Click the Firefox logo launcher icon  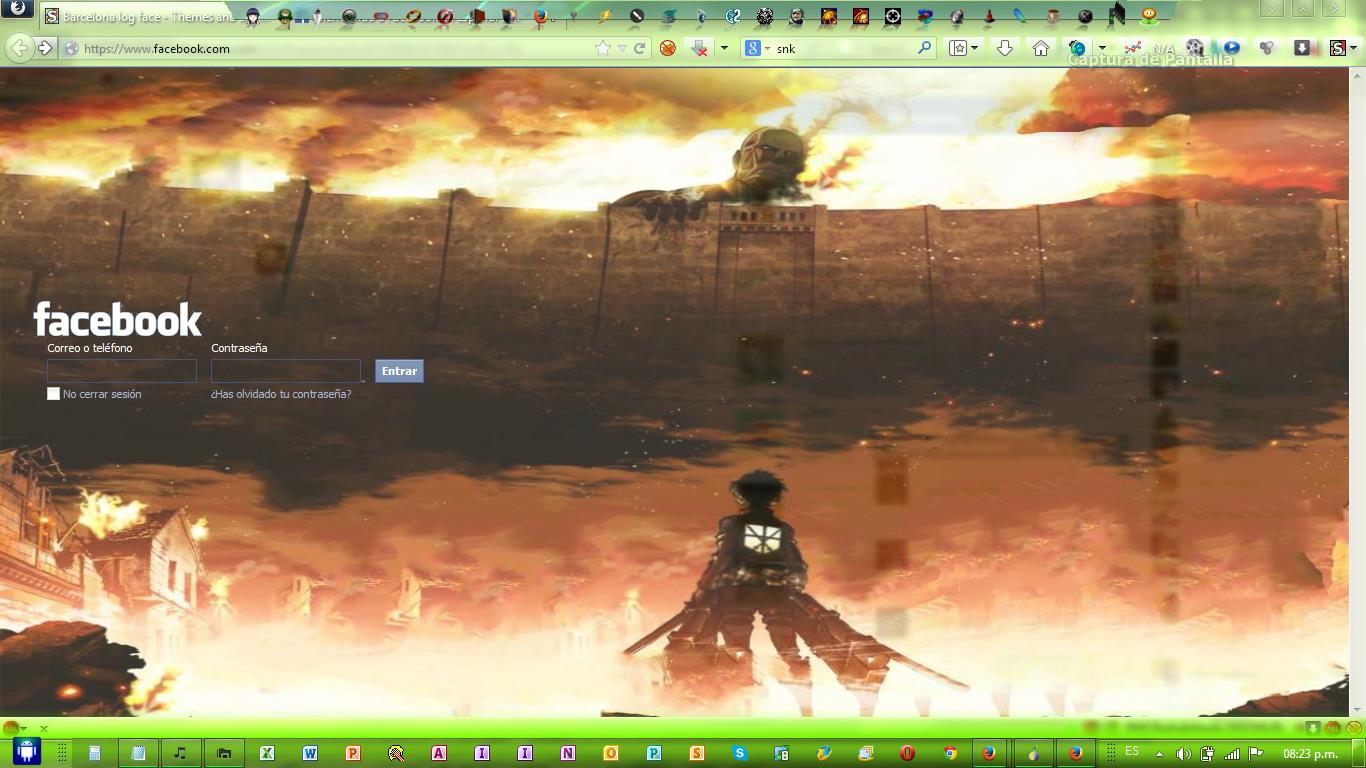click(x=540, y=16)
